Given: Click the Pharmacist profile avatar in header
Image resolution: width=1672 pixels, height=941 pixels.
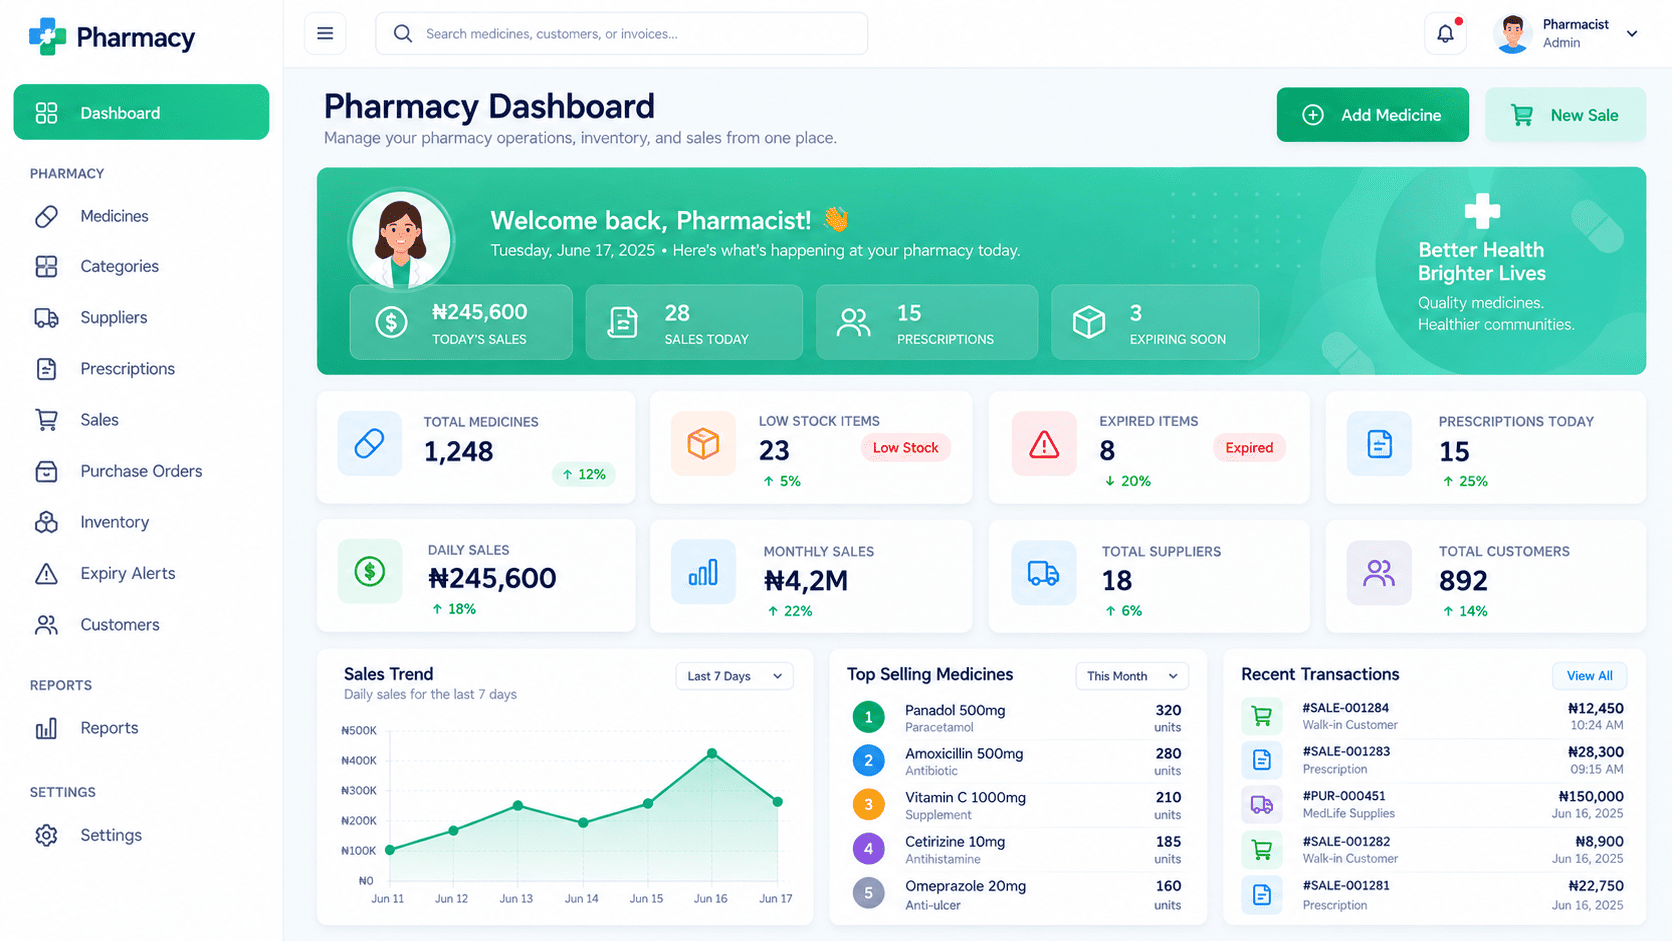Looking at the screenshot, I should (x=1513, y=34).
